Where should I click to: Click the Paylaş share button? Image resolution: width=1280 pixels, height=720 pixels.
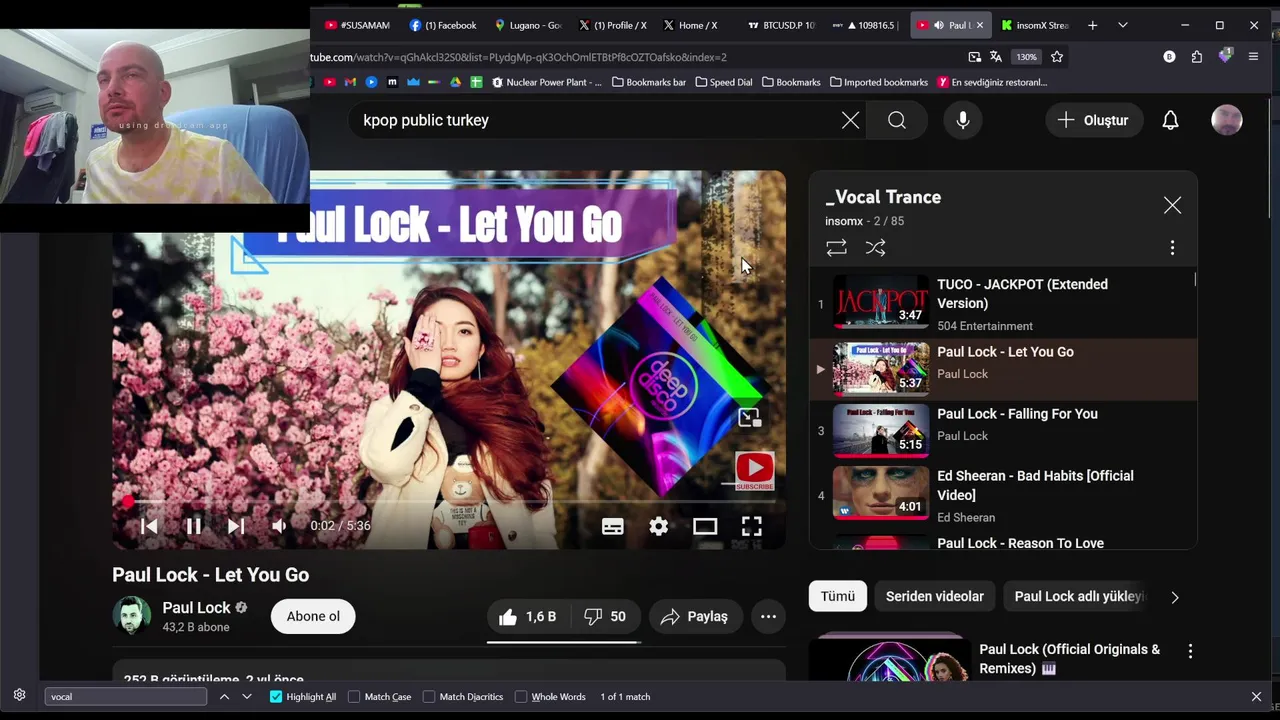tap(695, 617)
